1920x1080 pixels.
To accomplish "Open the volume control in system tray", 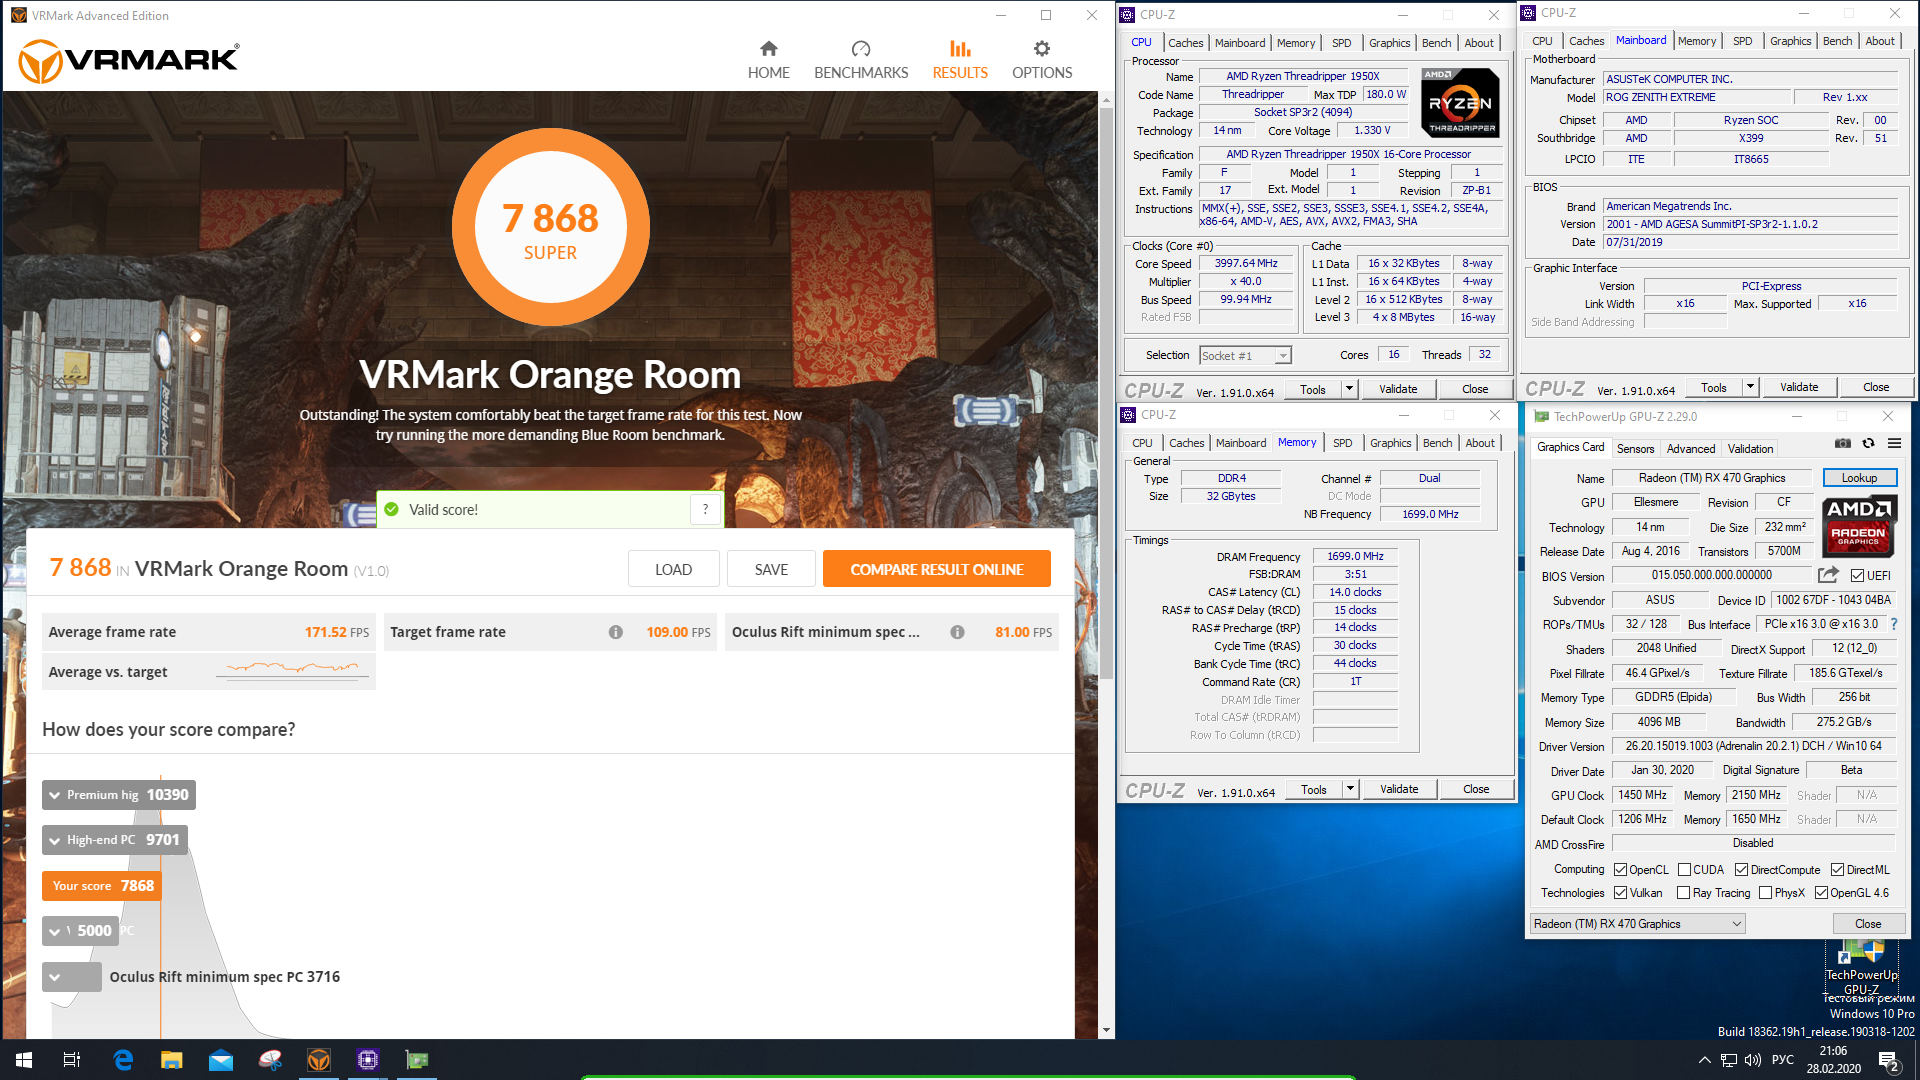I will point(1752,1060).
